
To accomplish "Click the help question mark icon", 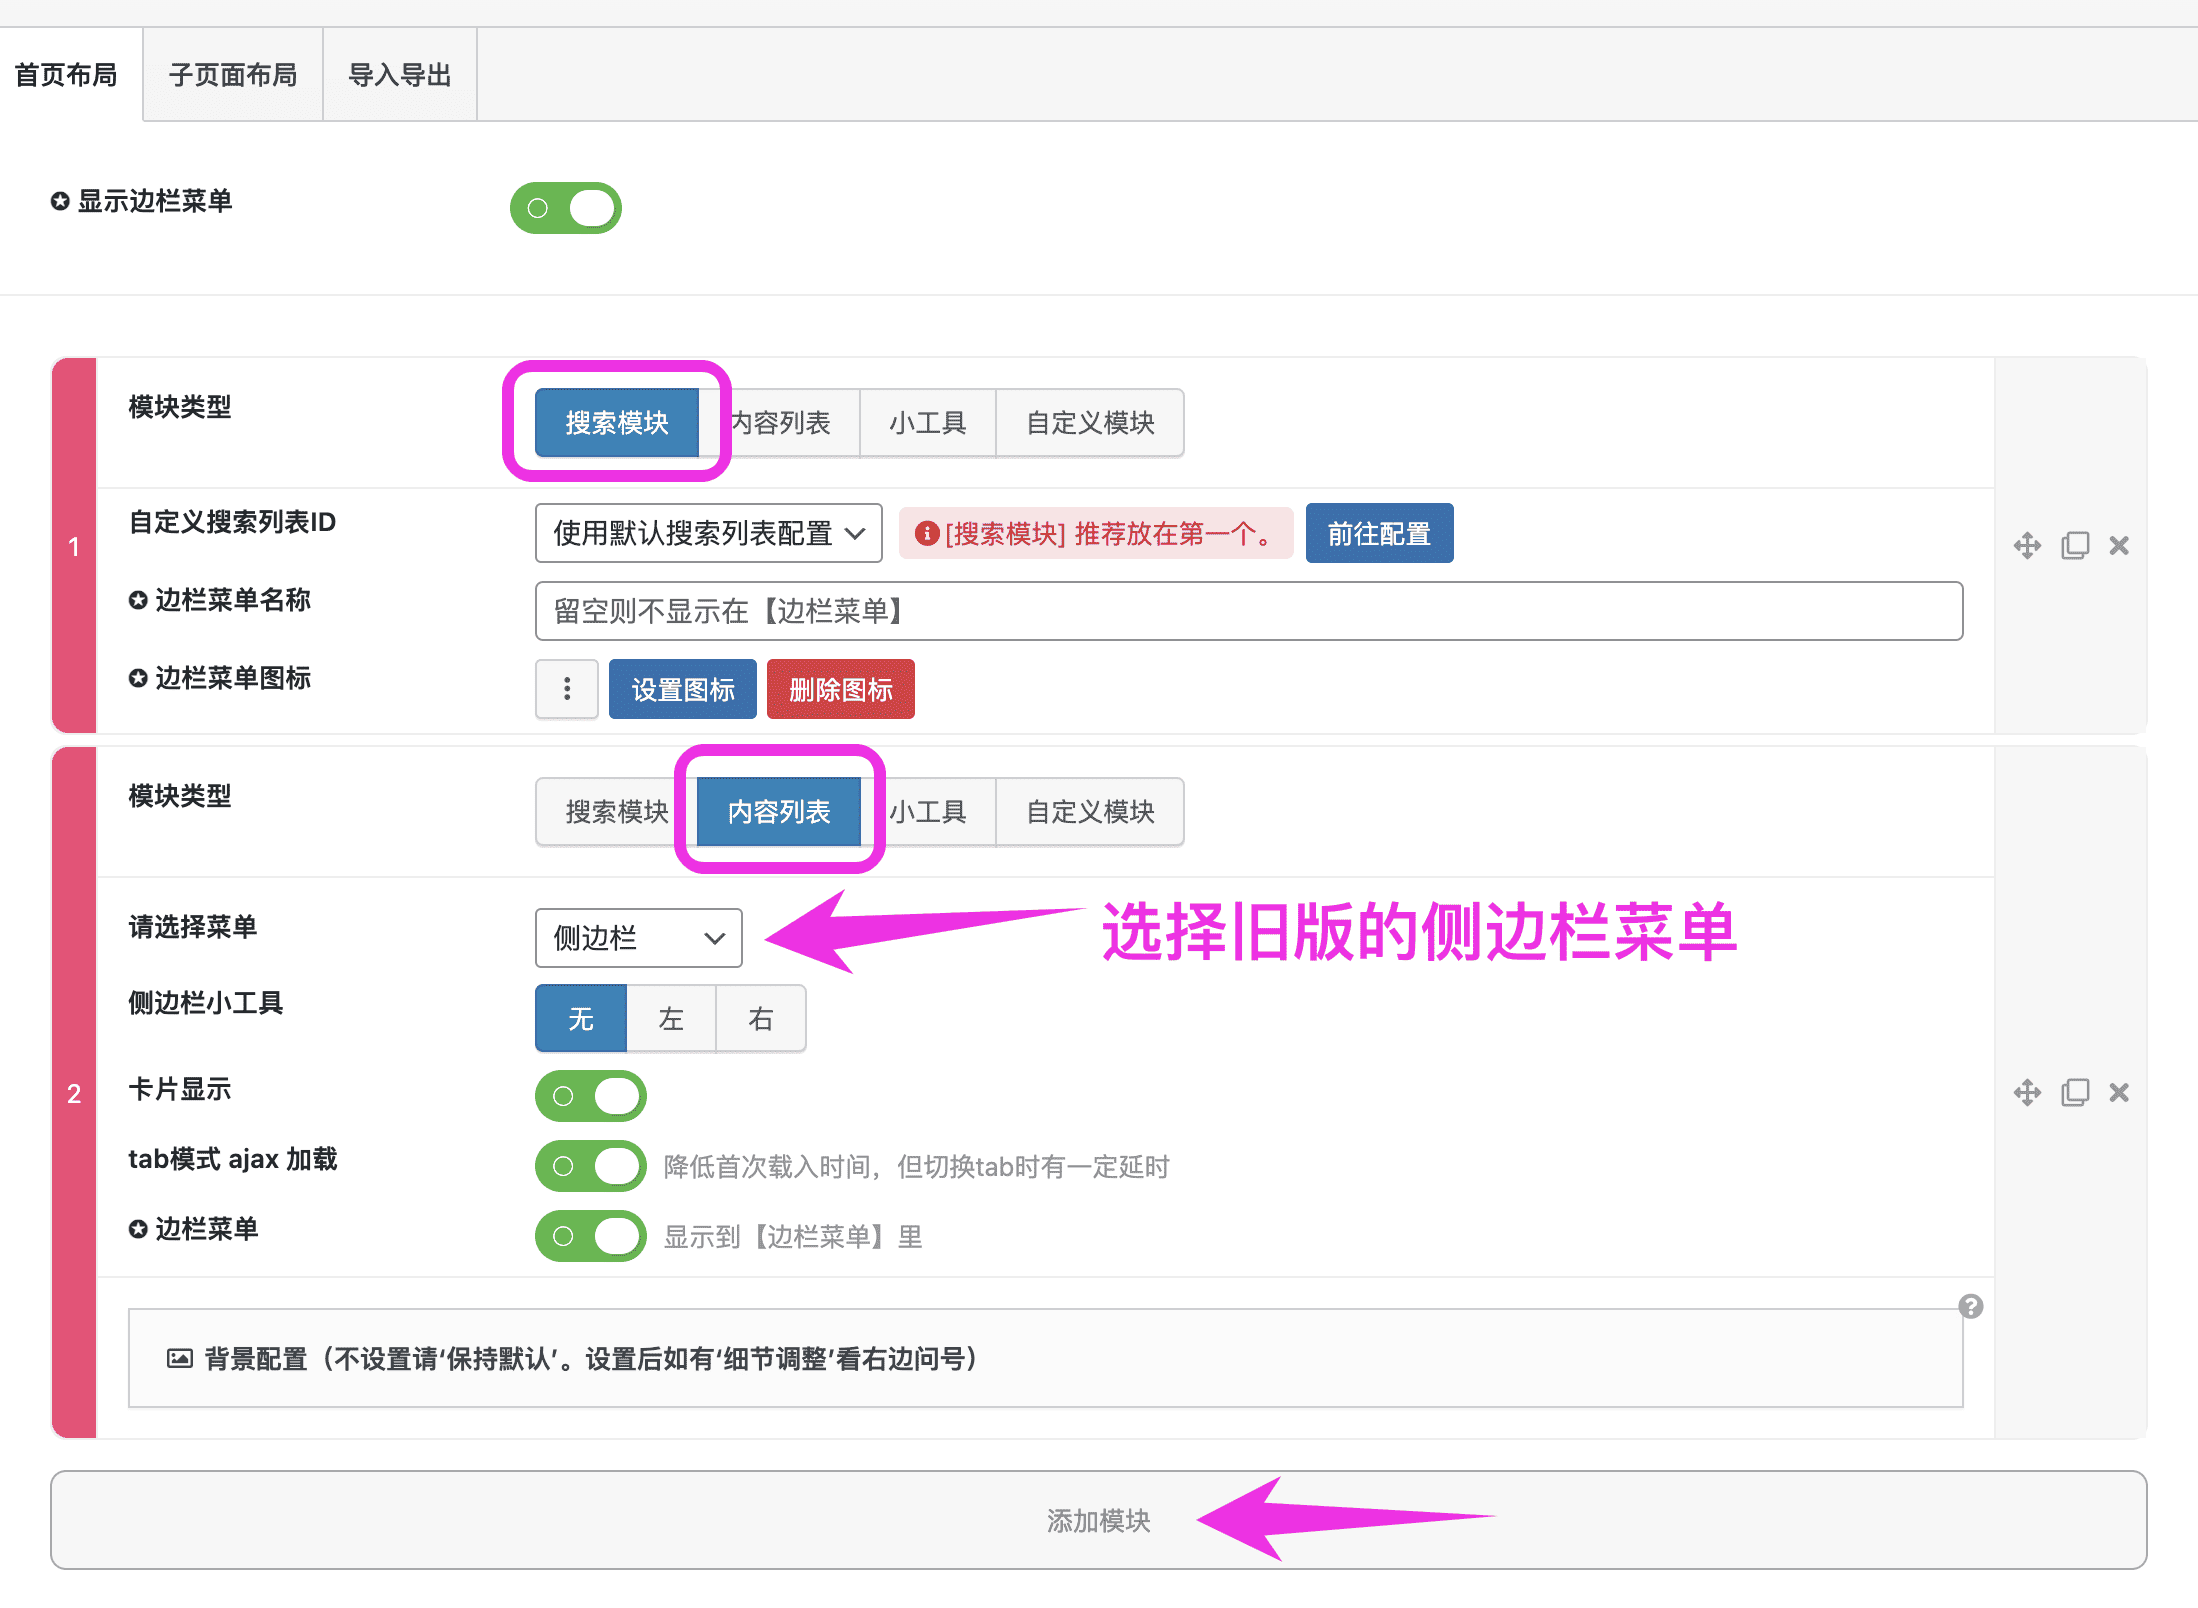I will (x=1970, y=1306).
